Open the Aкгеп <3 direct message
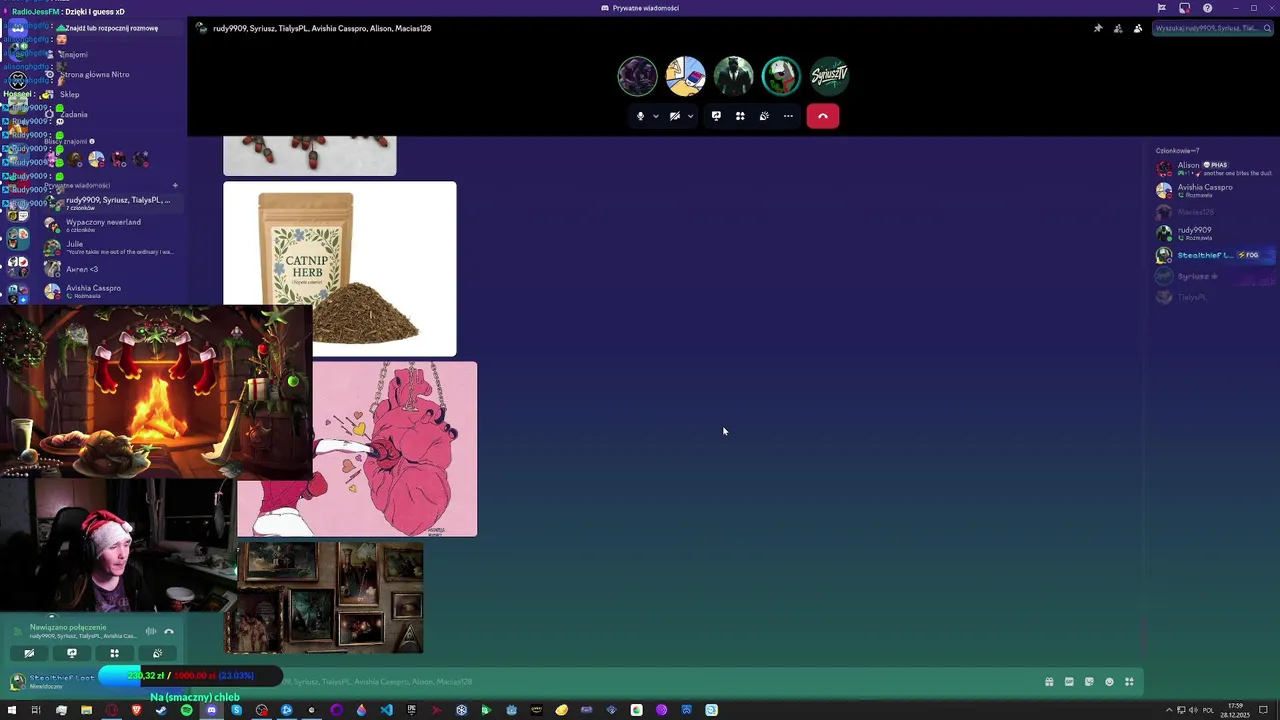 112,269
